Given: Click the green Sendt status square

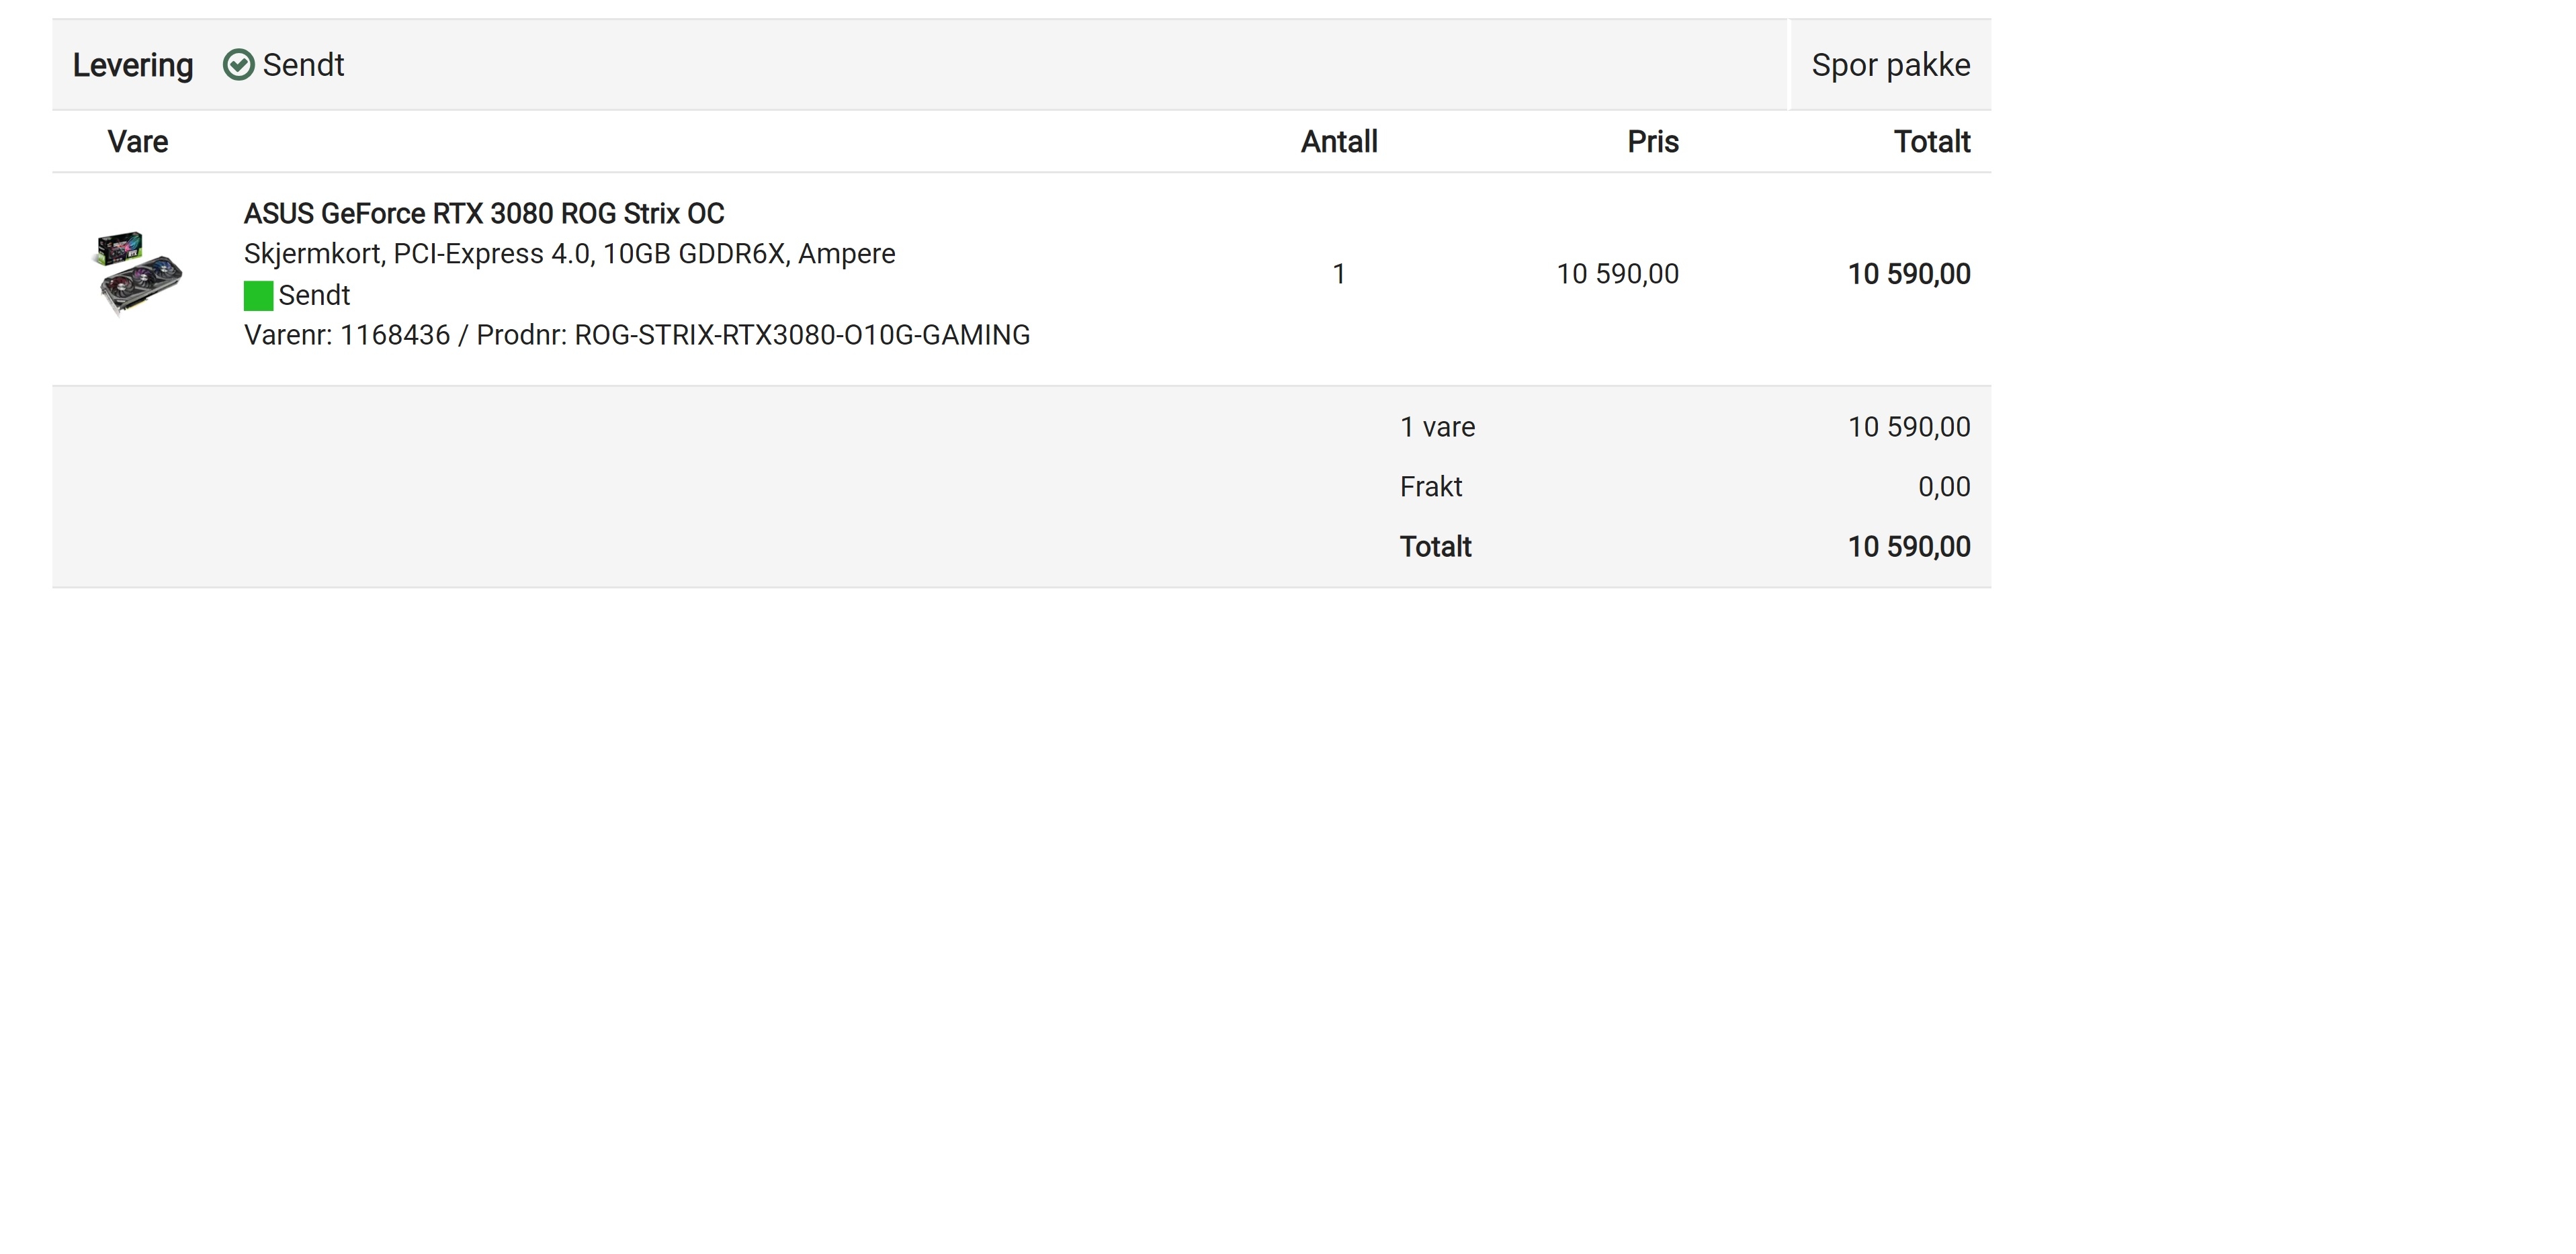Looking at the screenshot, I should [258, 296].
